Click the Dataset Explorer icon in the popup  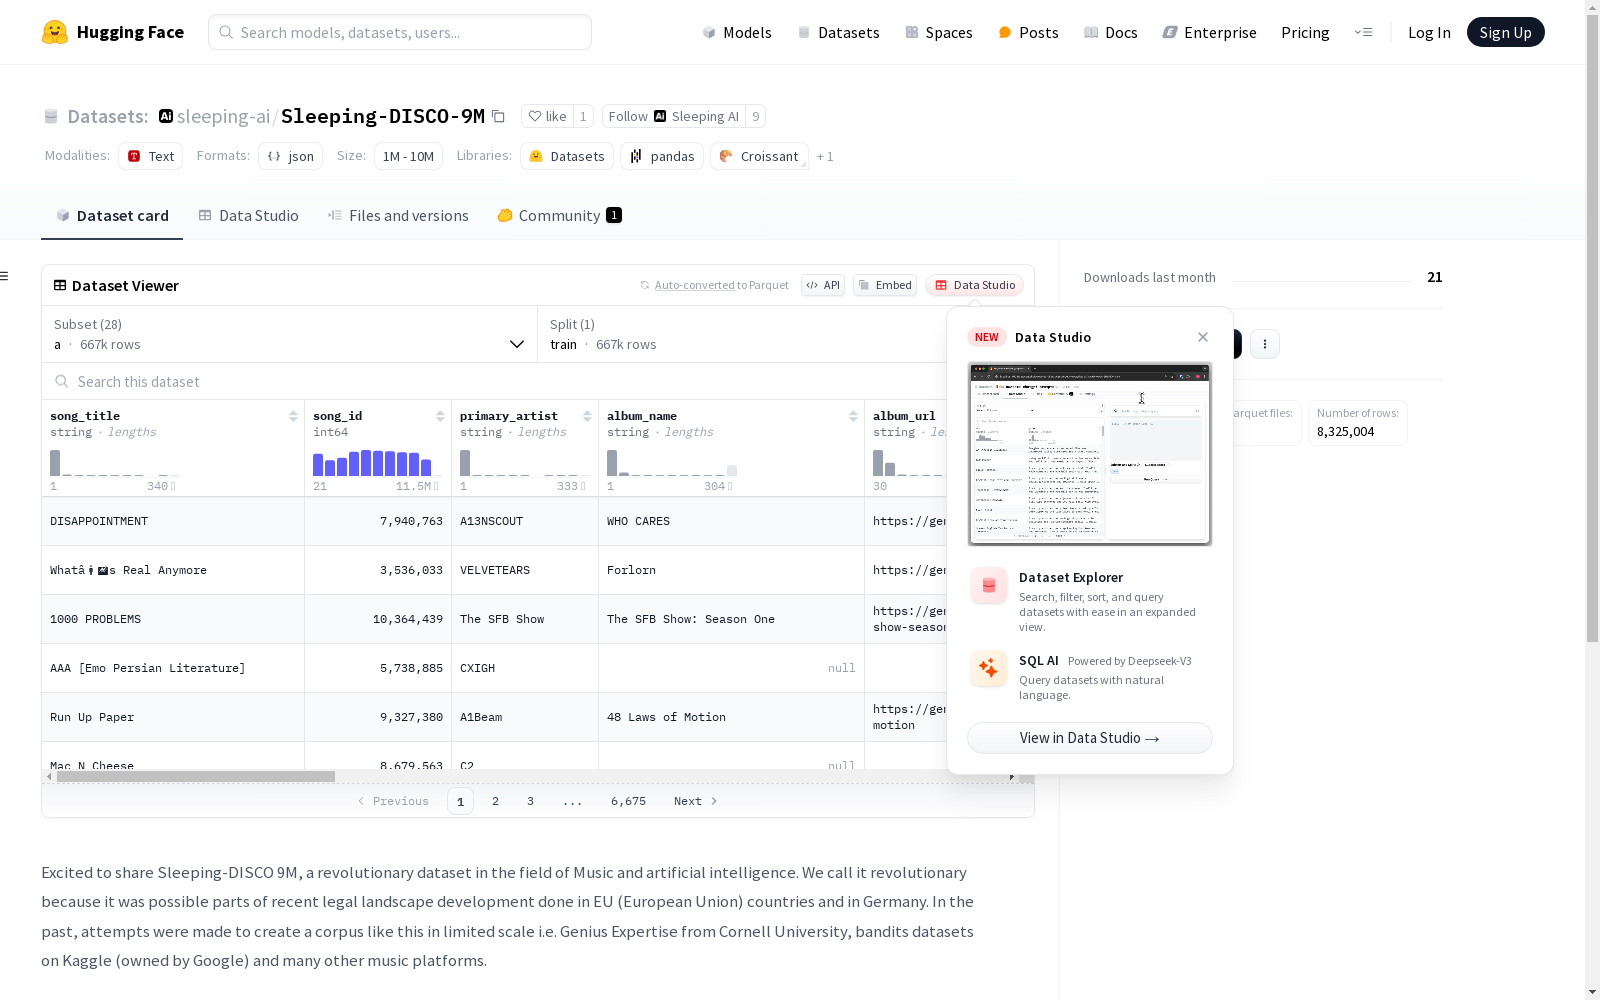[989, 586]
